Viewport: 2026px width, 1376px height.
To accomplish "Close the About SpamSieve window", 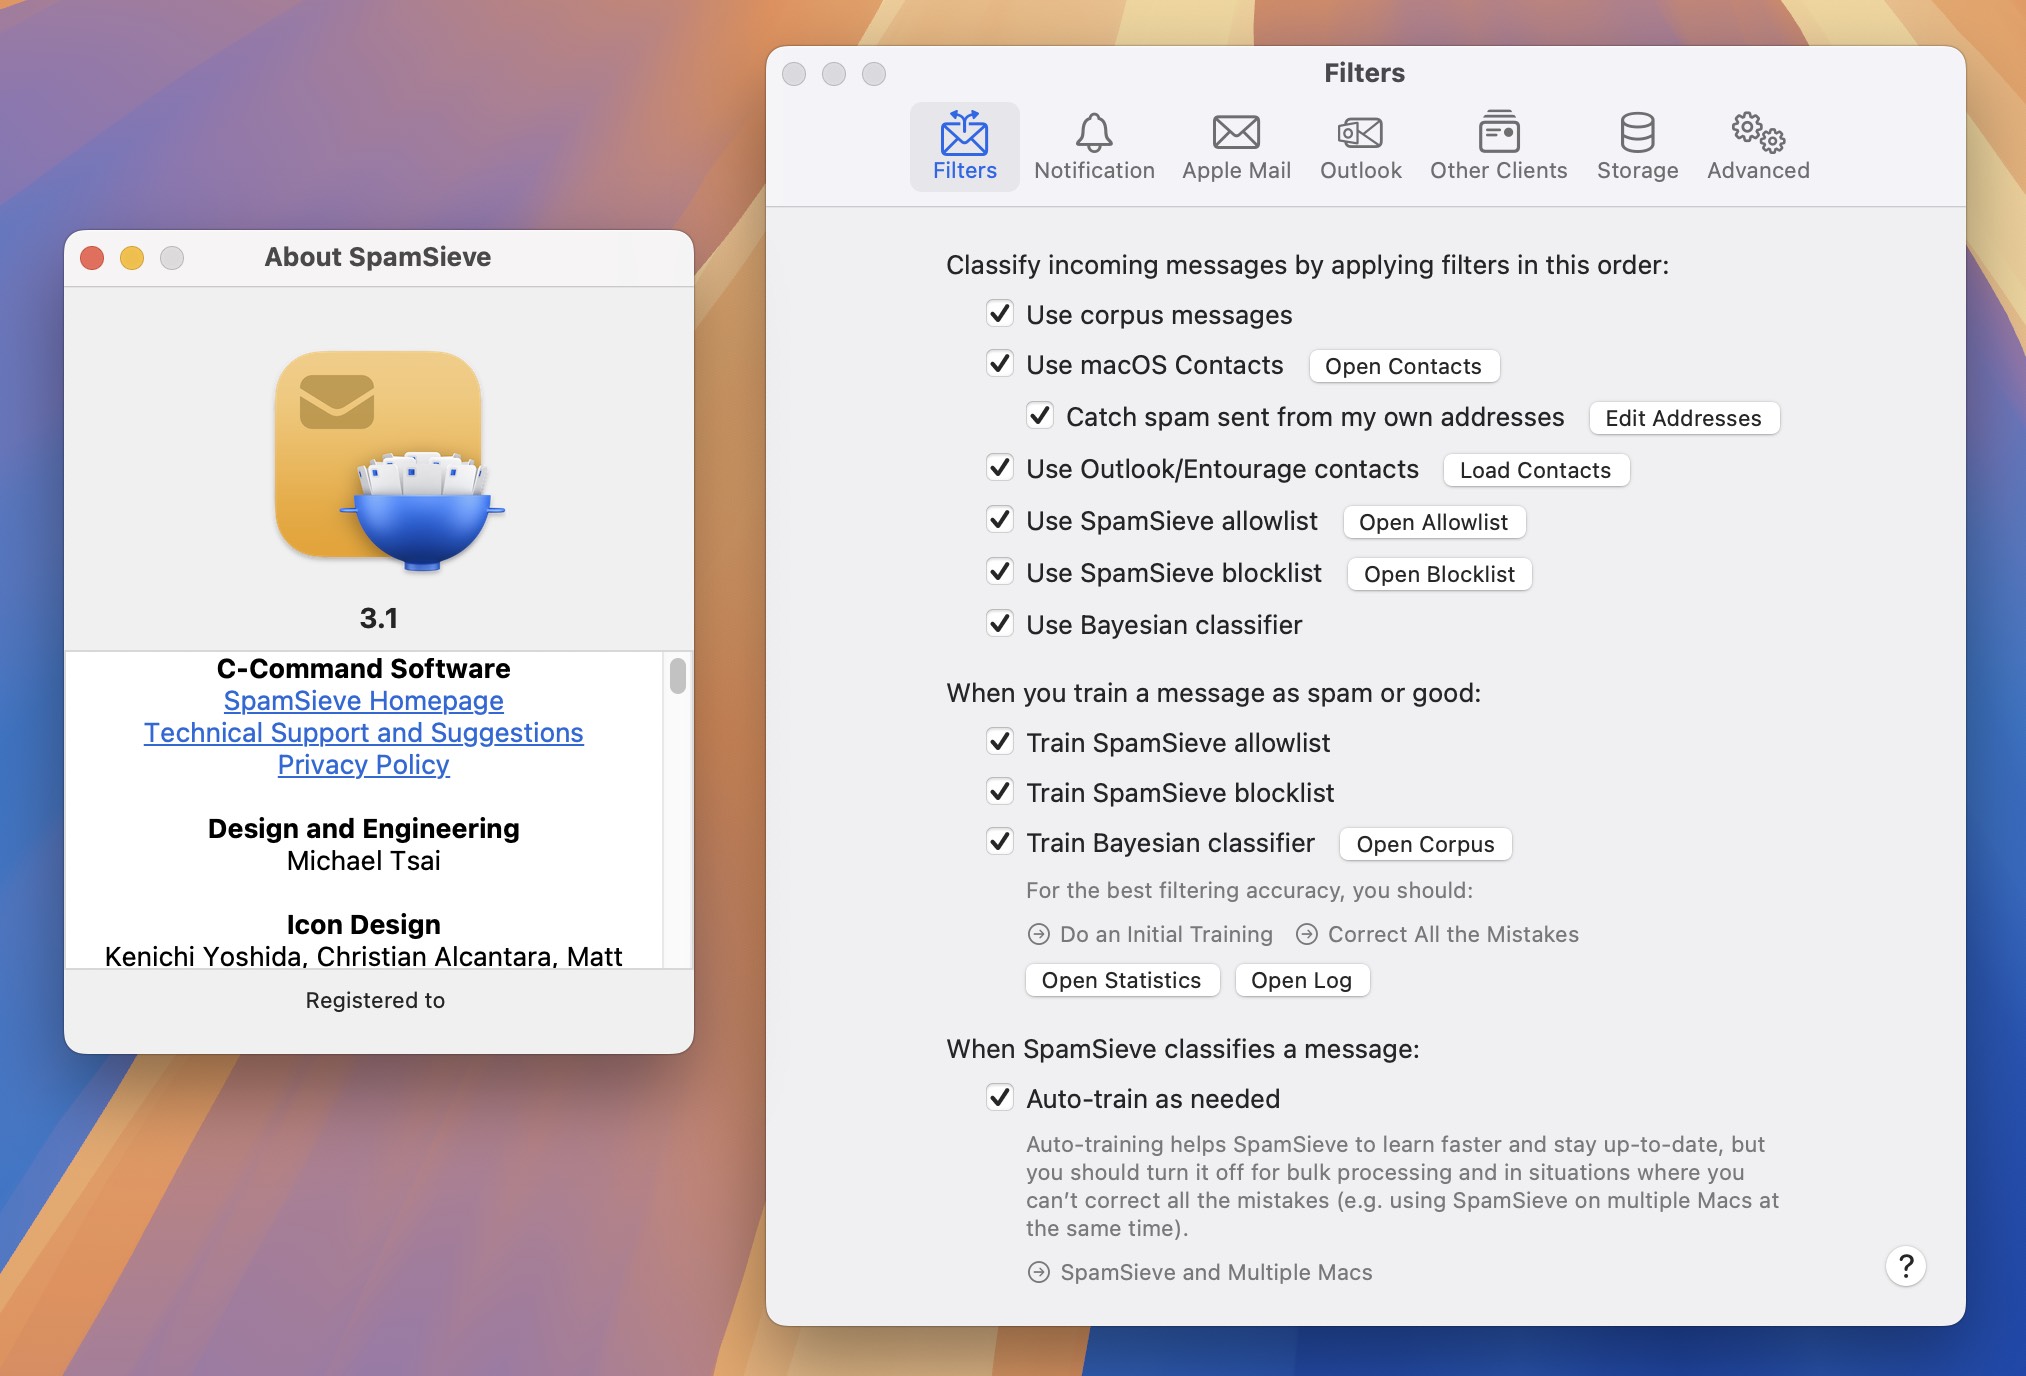I will coord(92,258).
